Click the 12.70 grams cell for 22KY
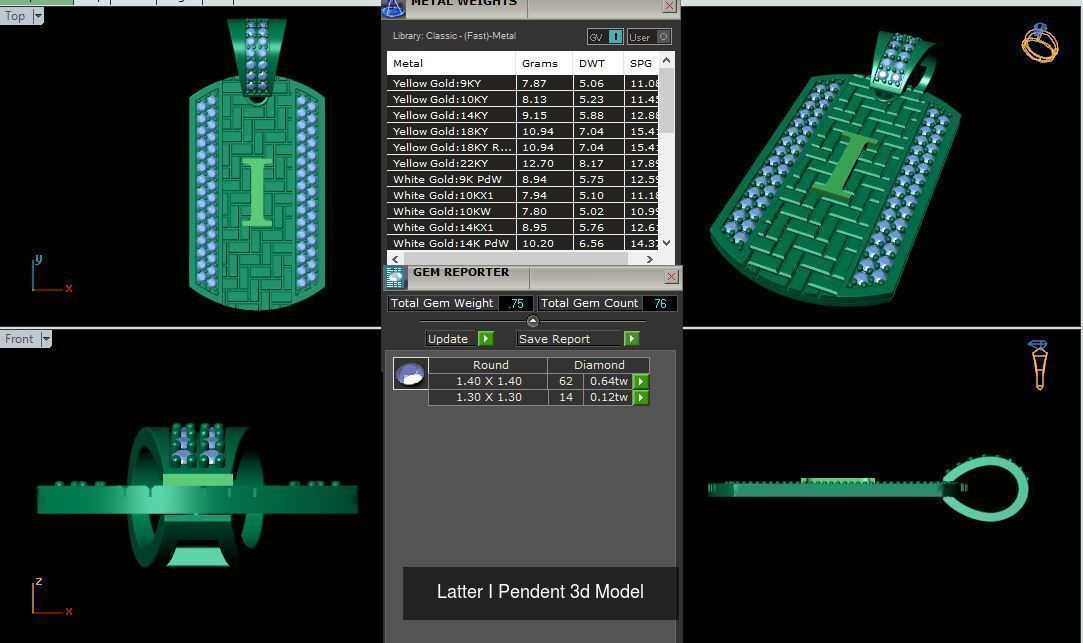The width and height of the screenshot is (1083, 643). tap(544, 163)
